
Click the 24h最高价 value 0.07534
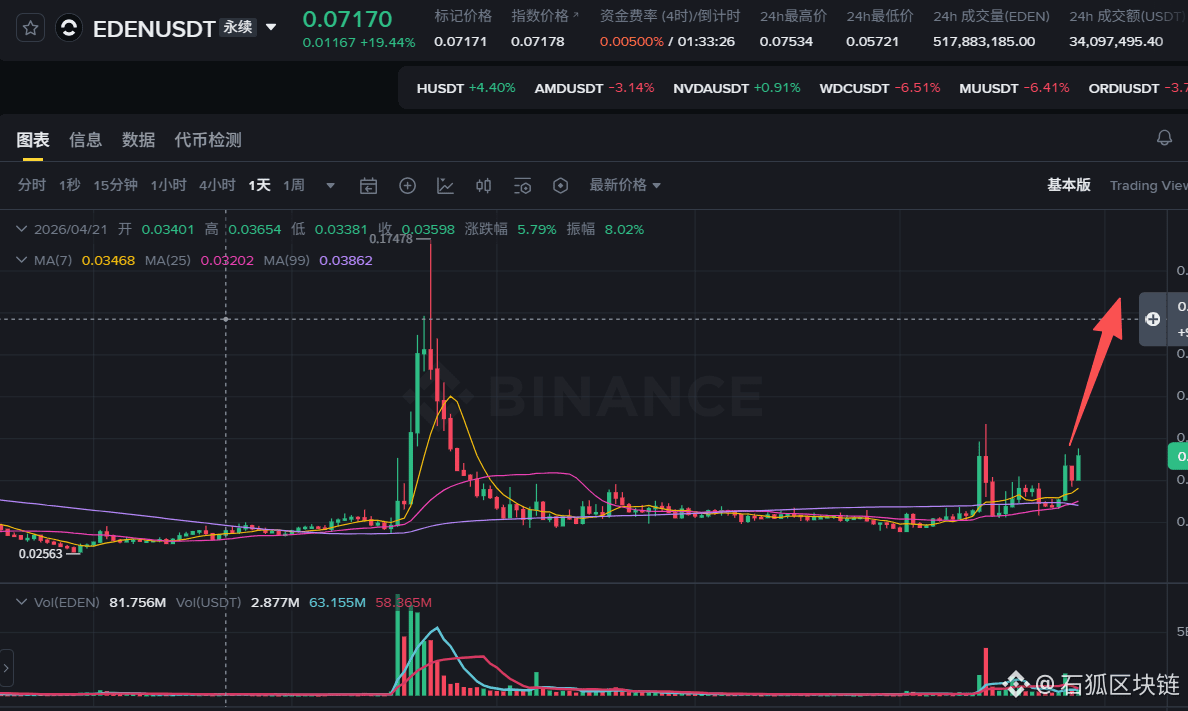coord(786,42)
